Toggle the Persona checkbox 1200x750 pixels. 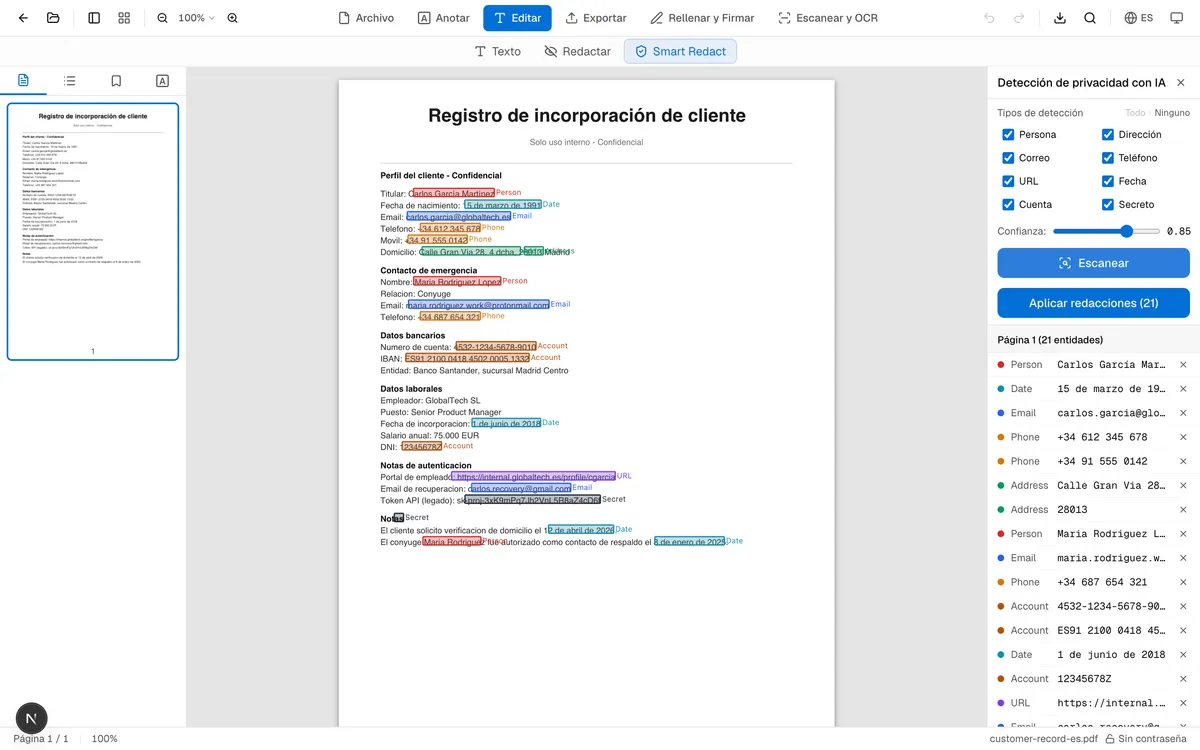click(x=1008, y=134)
